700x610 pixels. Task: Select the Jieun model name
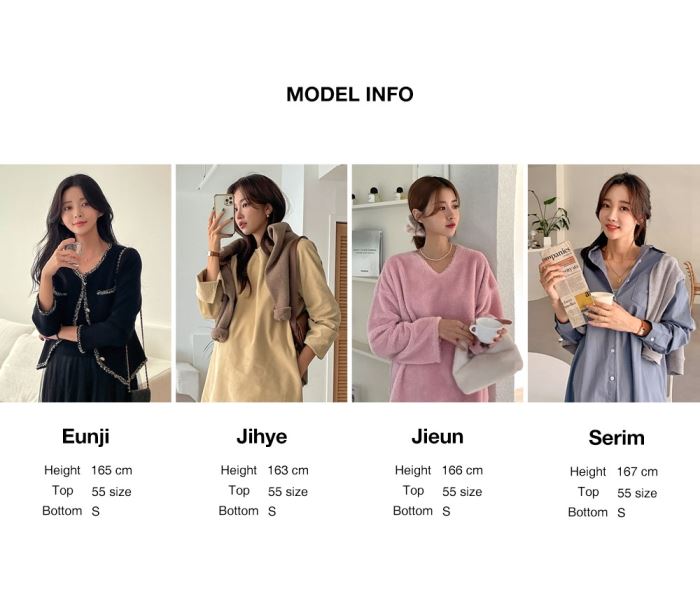pyautogui.click(x=438, y=436)
